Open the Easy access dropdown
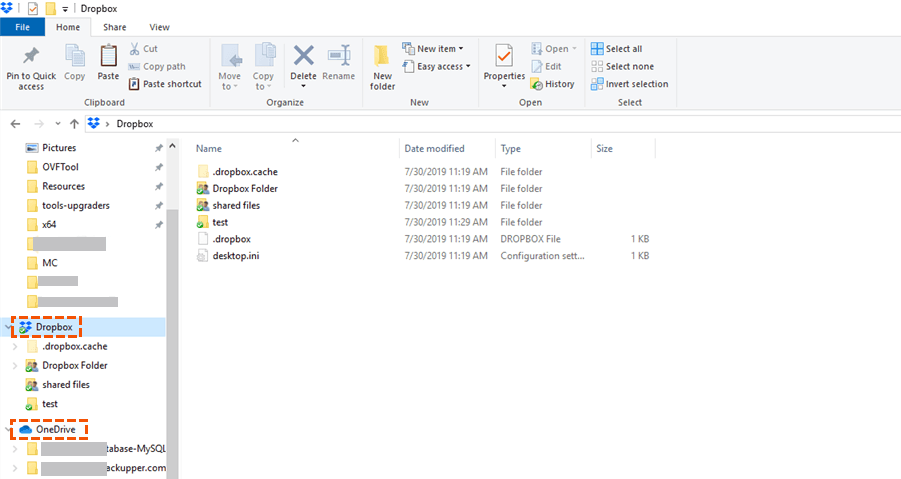 point(436,66)
